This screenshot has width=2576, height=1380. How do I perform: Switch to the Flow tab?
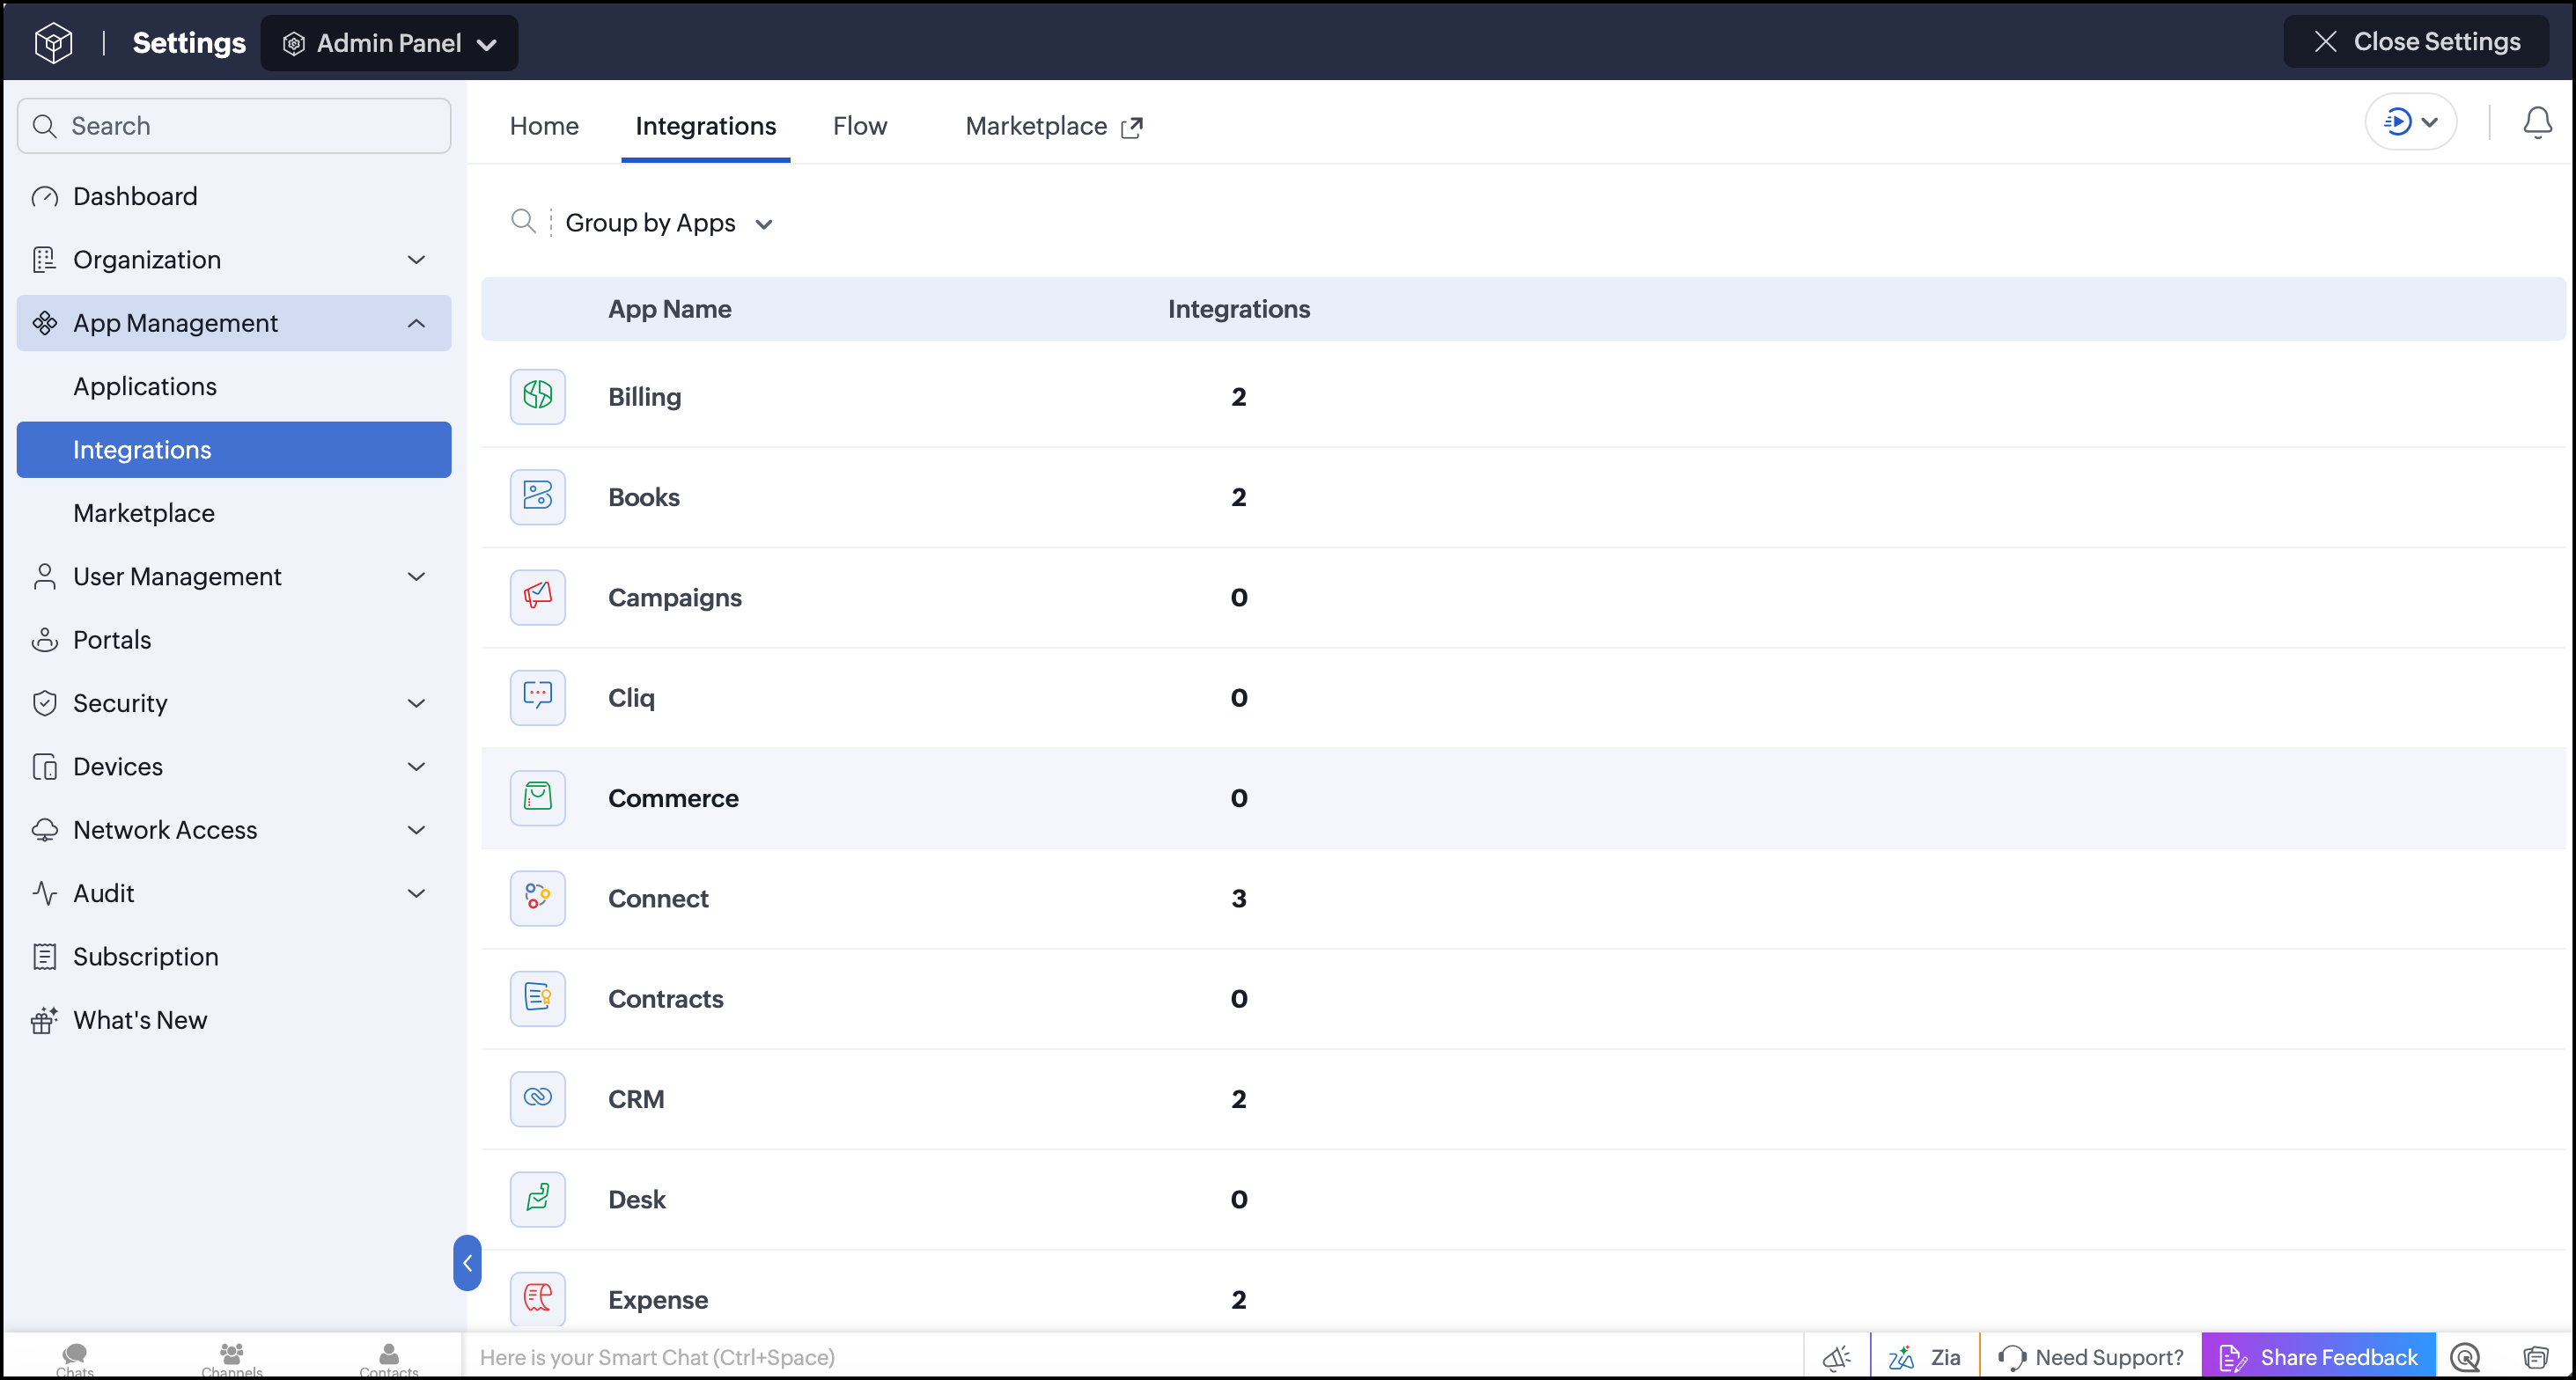[859, 126]
